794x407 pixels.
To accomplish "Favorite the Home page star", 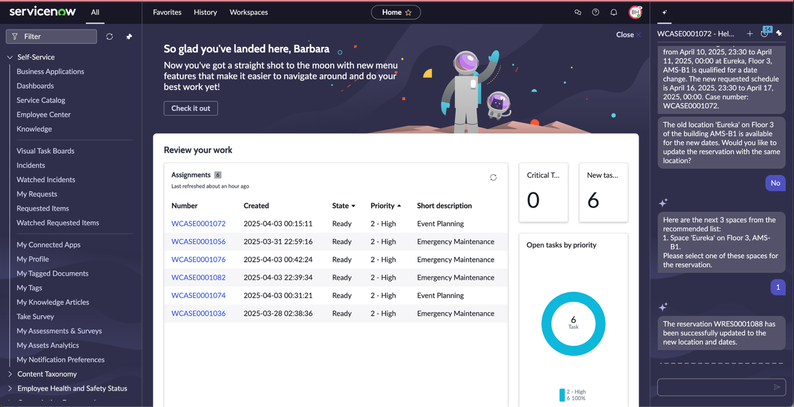I will coord(408,13).
